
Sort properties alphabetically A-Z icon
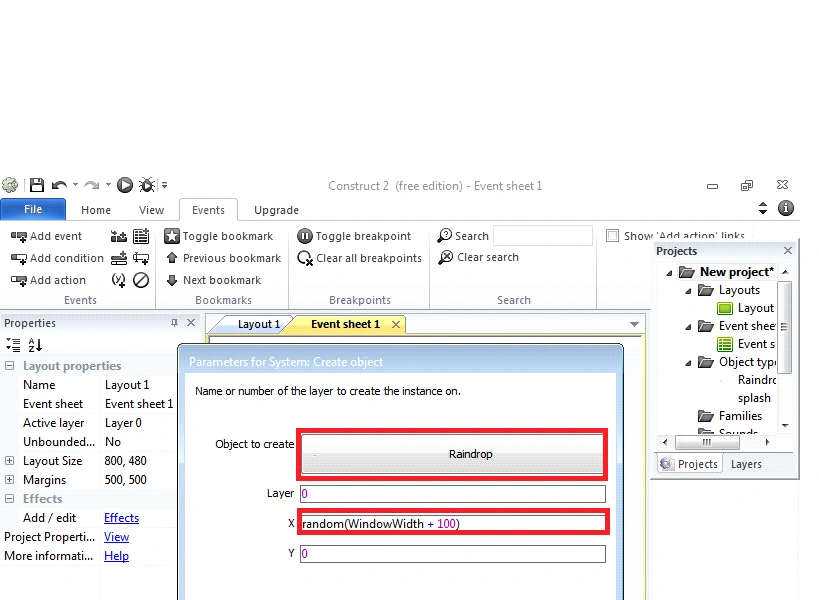point(35,345)
